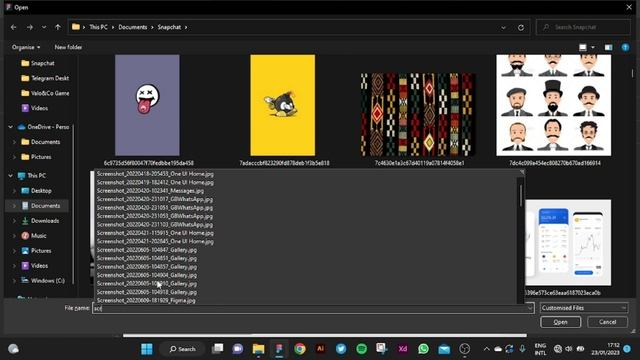This screenshot has height=360, width=640.
Task: Open the Organise menu
Action: point(26,47)
